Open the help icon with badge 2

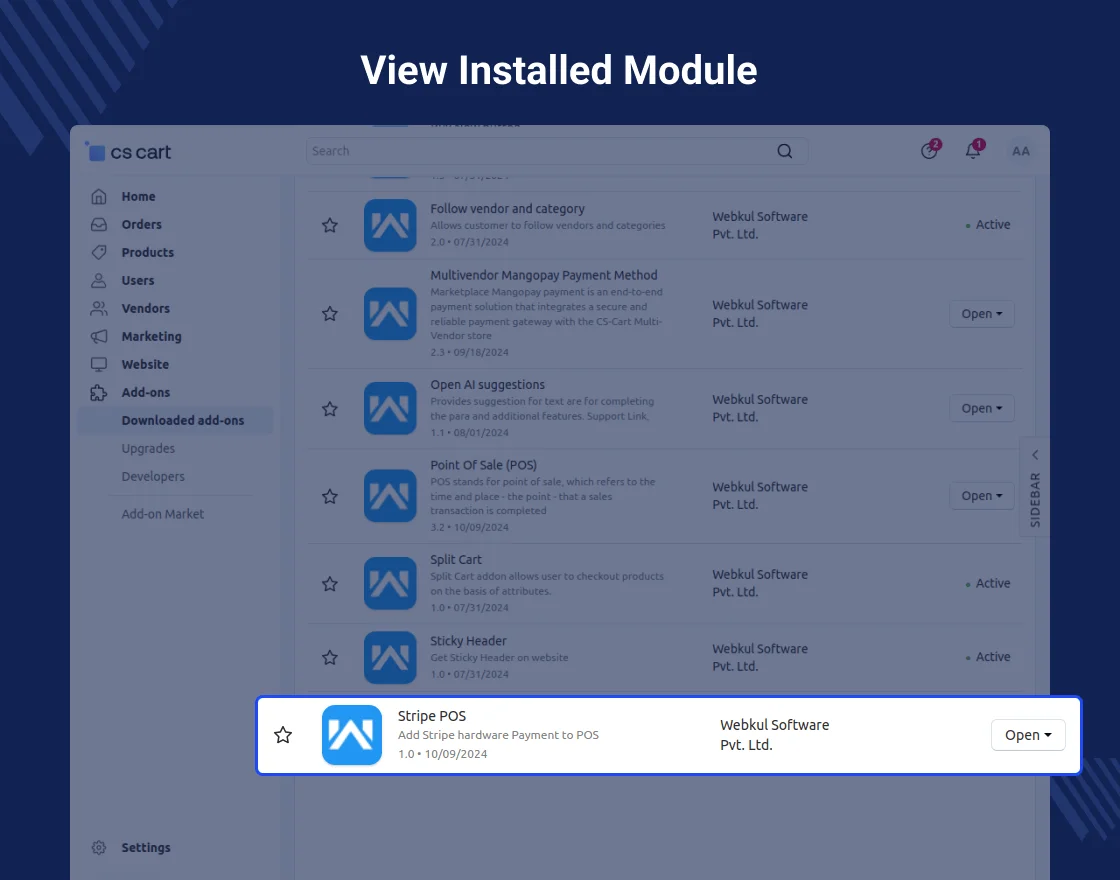click(929, 151)
